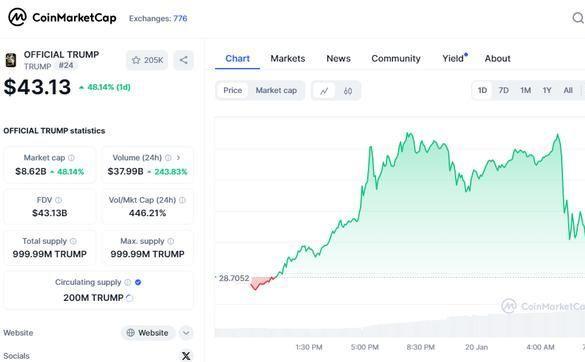This screenshot has width=585, height=362.
Task: Set chart range to 1D
Action: (x=482, y=91)
